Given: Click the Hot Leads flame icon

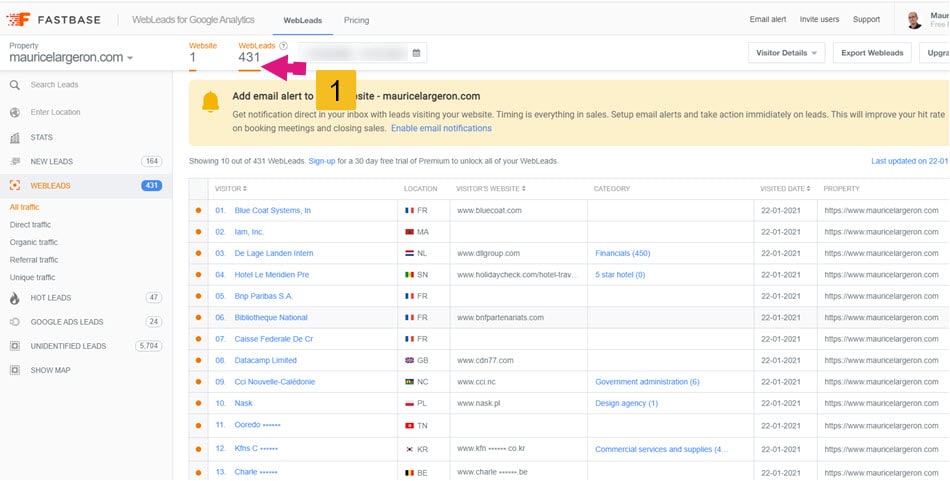Looking at the screenshot, I should [15, 298].
